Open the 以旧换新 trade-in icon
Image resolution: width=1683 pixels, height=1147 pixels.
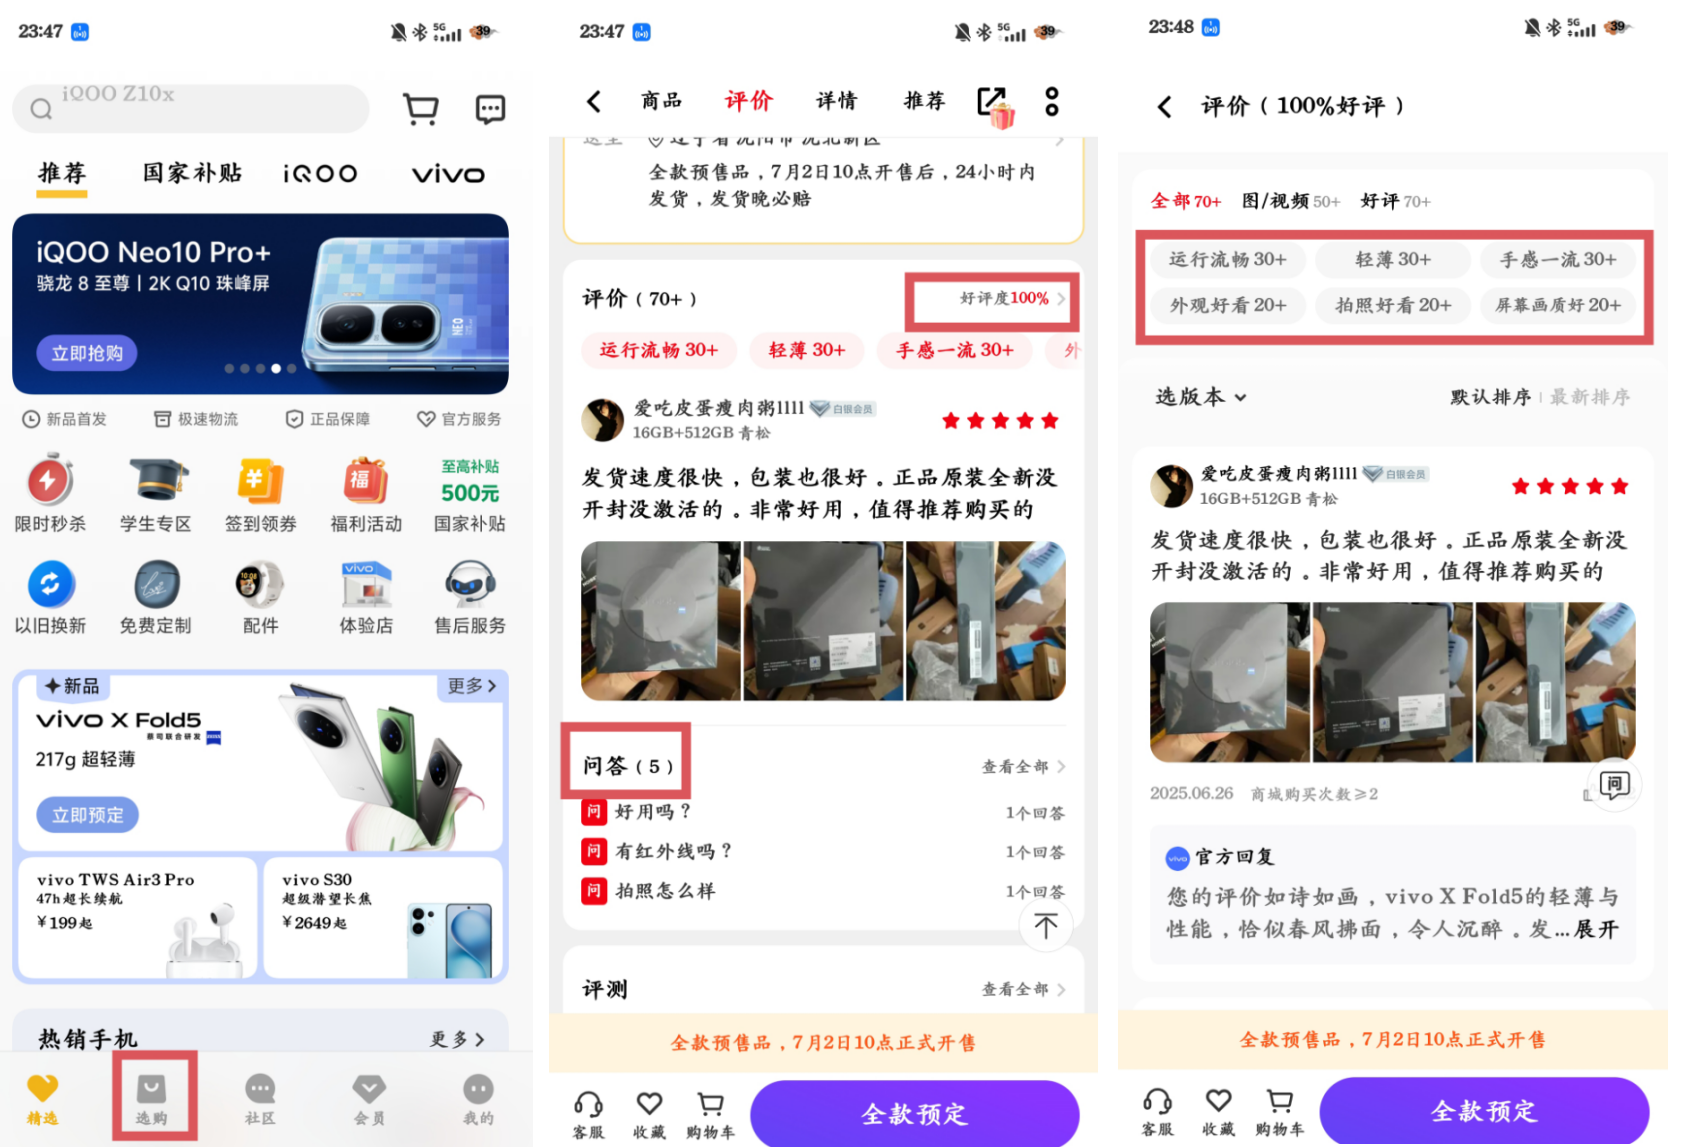pyautogui.click(x=50, y=597)
